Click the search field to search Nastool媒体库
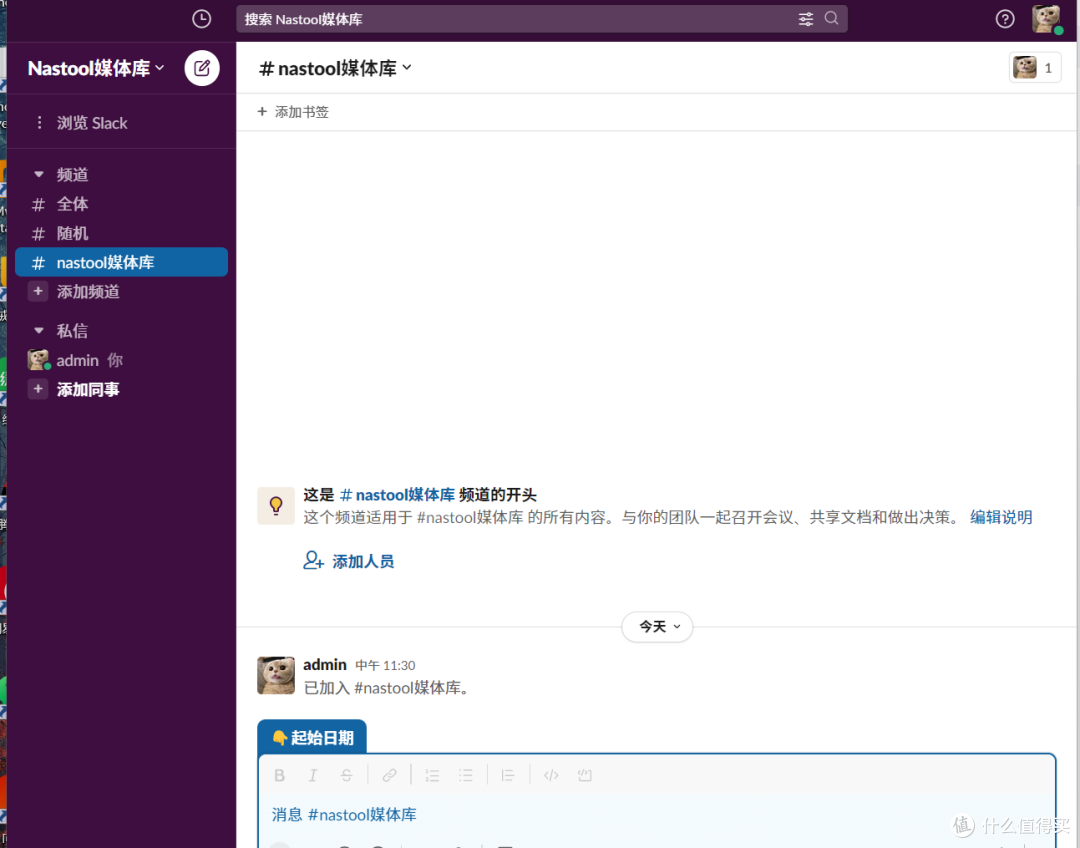Viewport: 1080px width, 848px height. [x=500, y=18]
